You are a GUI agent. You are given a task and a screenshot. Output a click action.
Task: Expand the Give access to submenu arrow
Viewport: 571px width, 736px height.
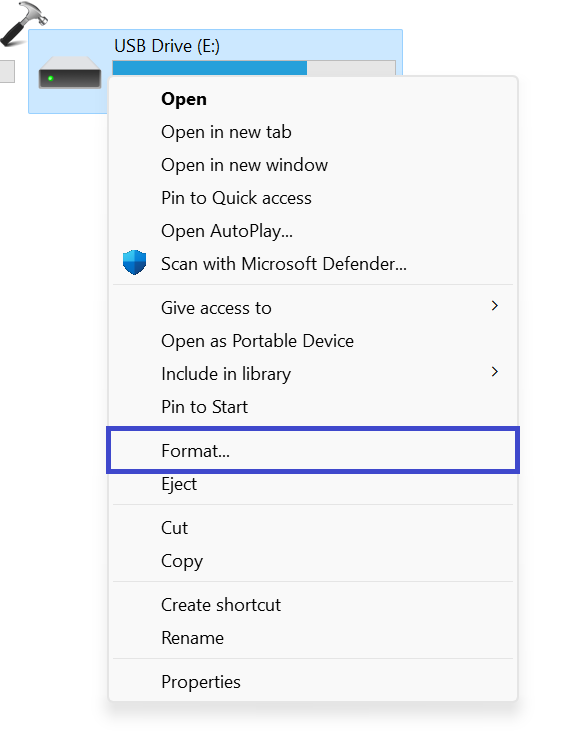[494, 306]
